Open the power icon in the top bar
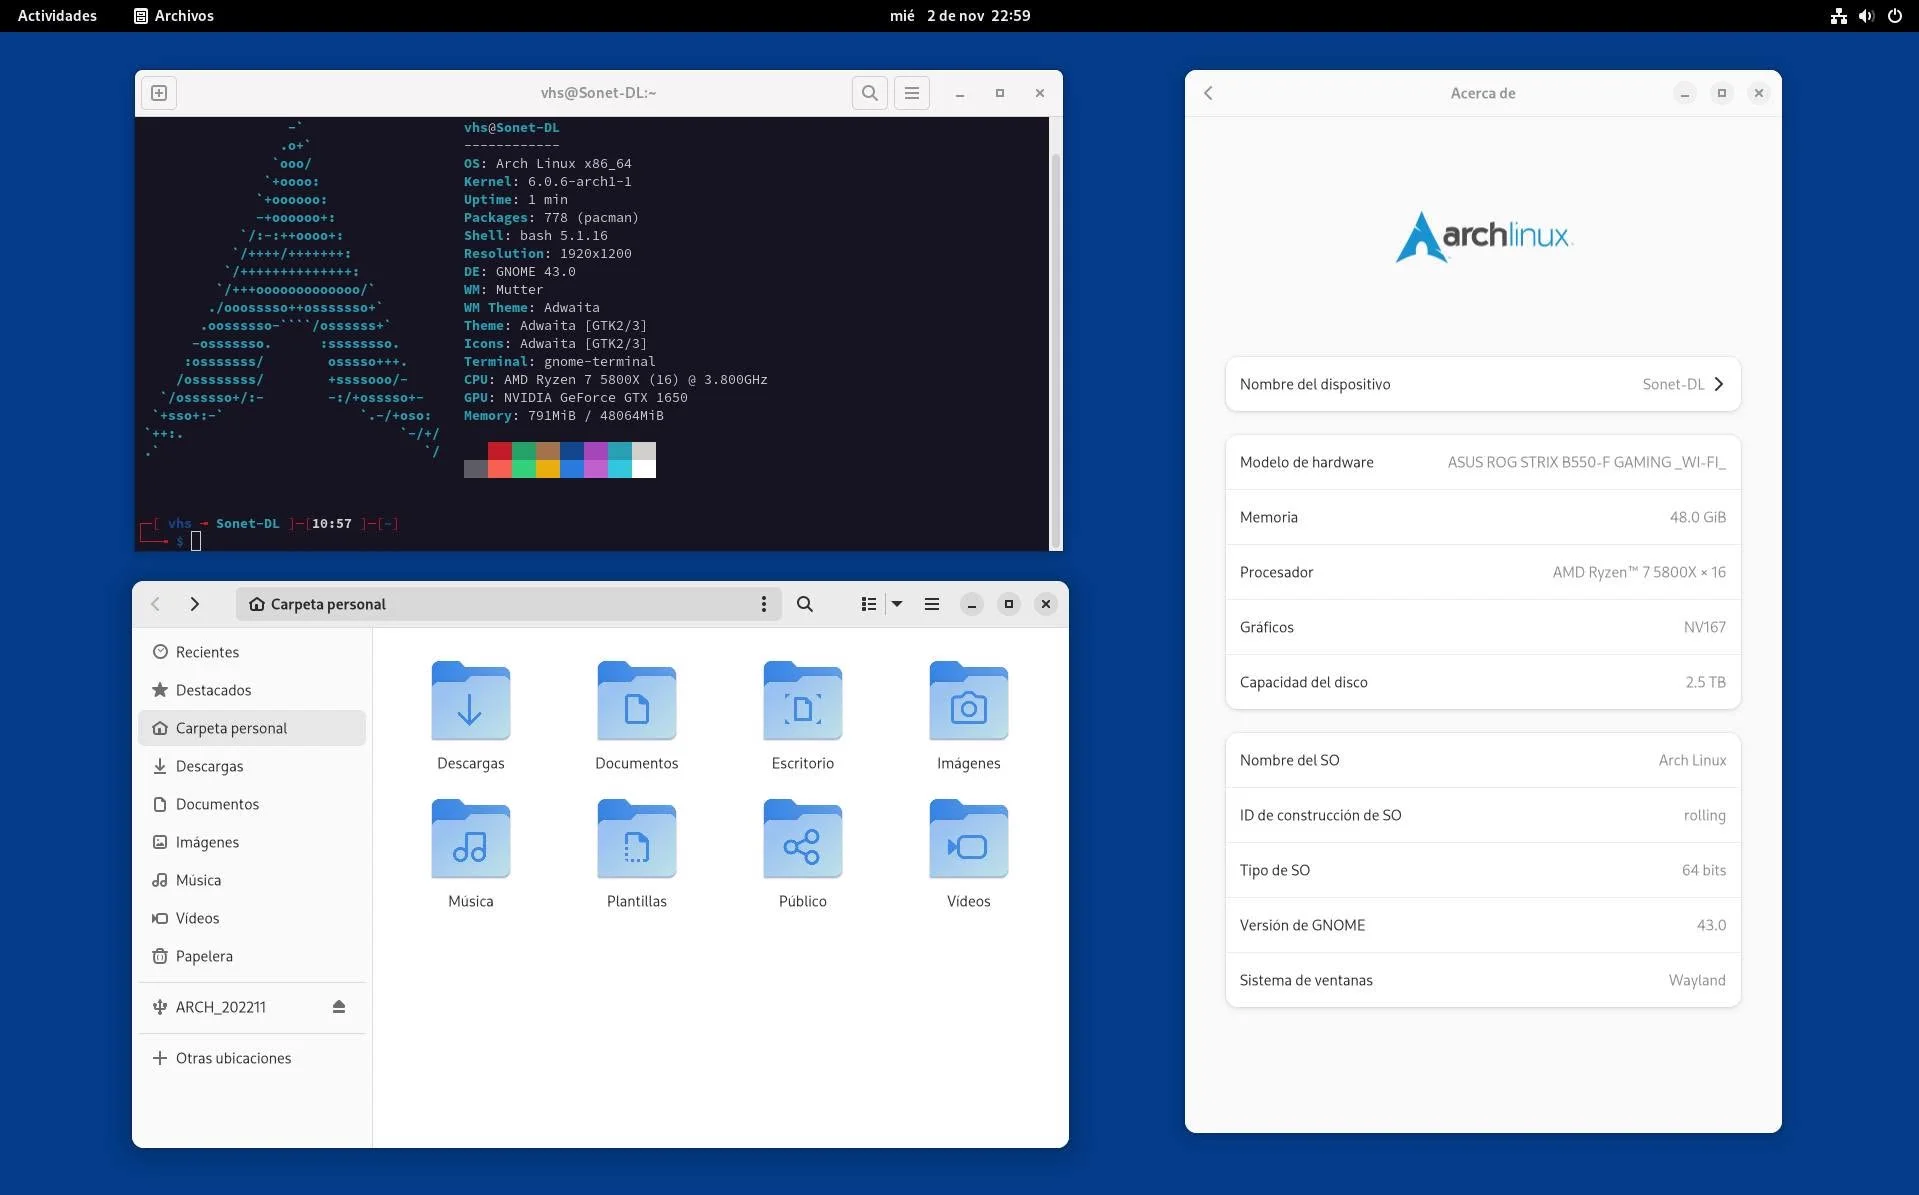1919x1195 pixels. pos(1895,16)
